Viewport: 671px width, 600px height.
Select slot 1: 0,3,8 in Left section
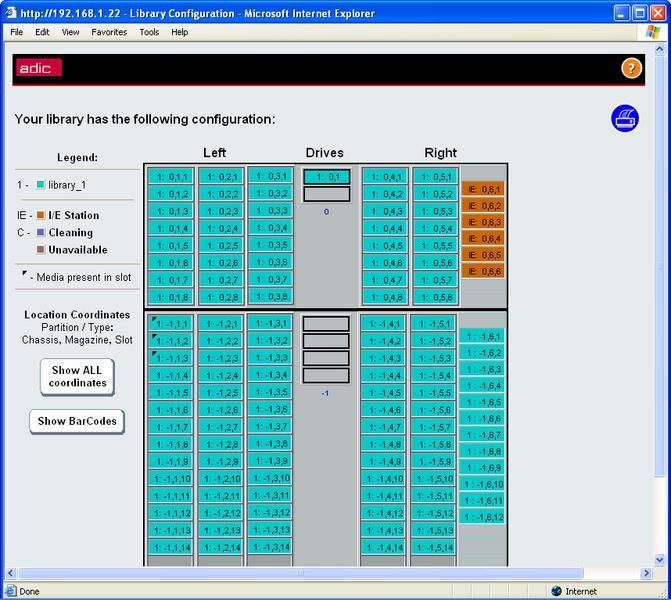pos(271,296)
